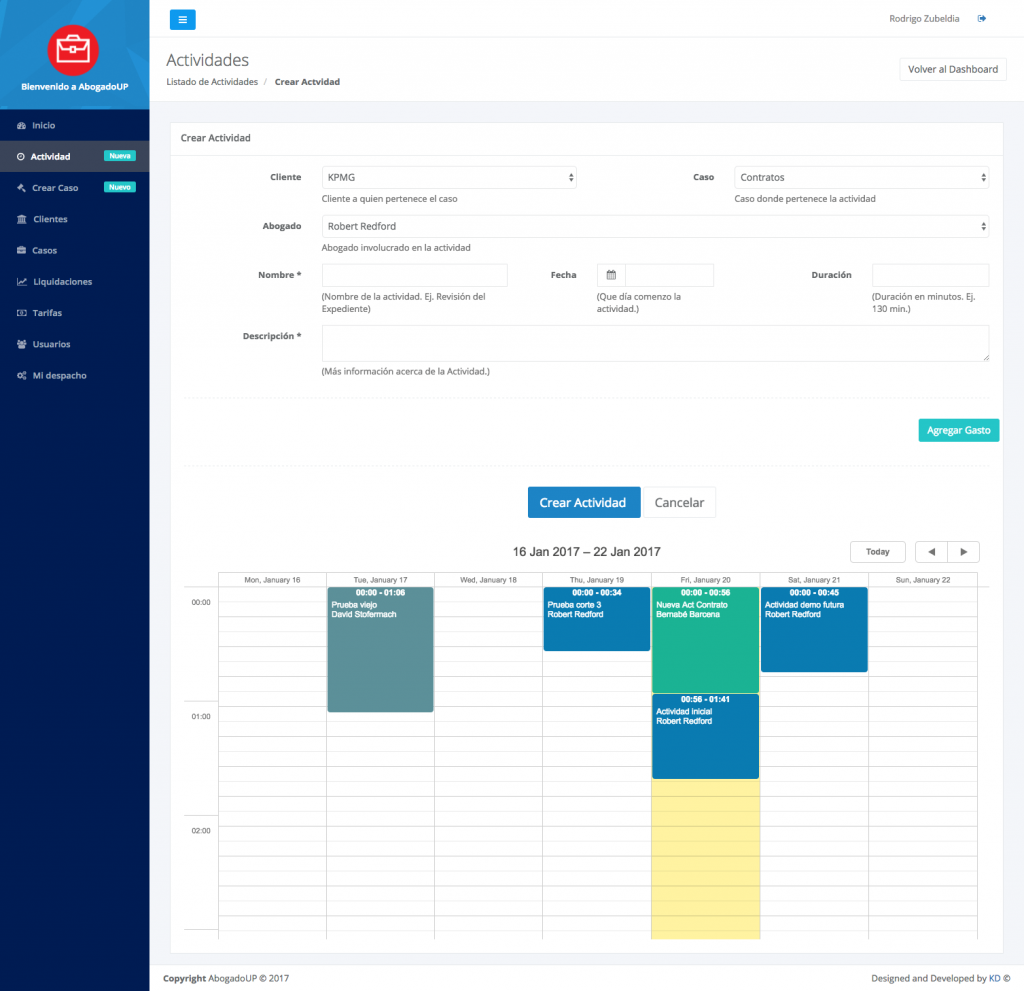Open Usuarios in the sidebar menu
The height and width of the screenshot is (991, 1024).
74,344
